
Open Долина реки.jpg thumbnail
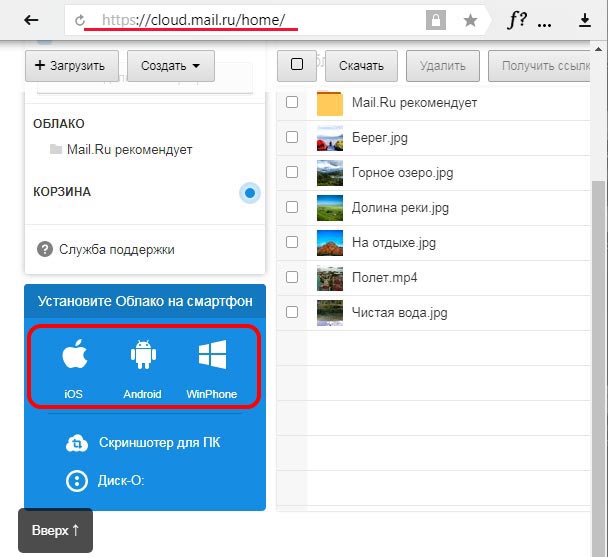click(330, 208)
